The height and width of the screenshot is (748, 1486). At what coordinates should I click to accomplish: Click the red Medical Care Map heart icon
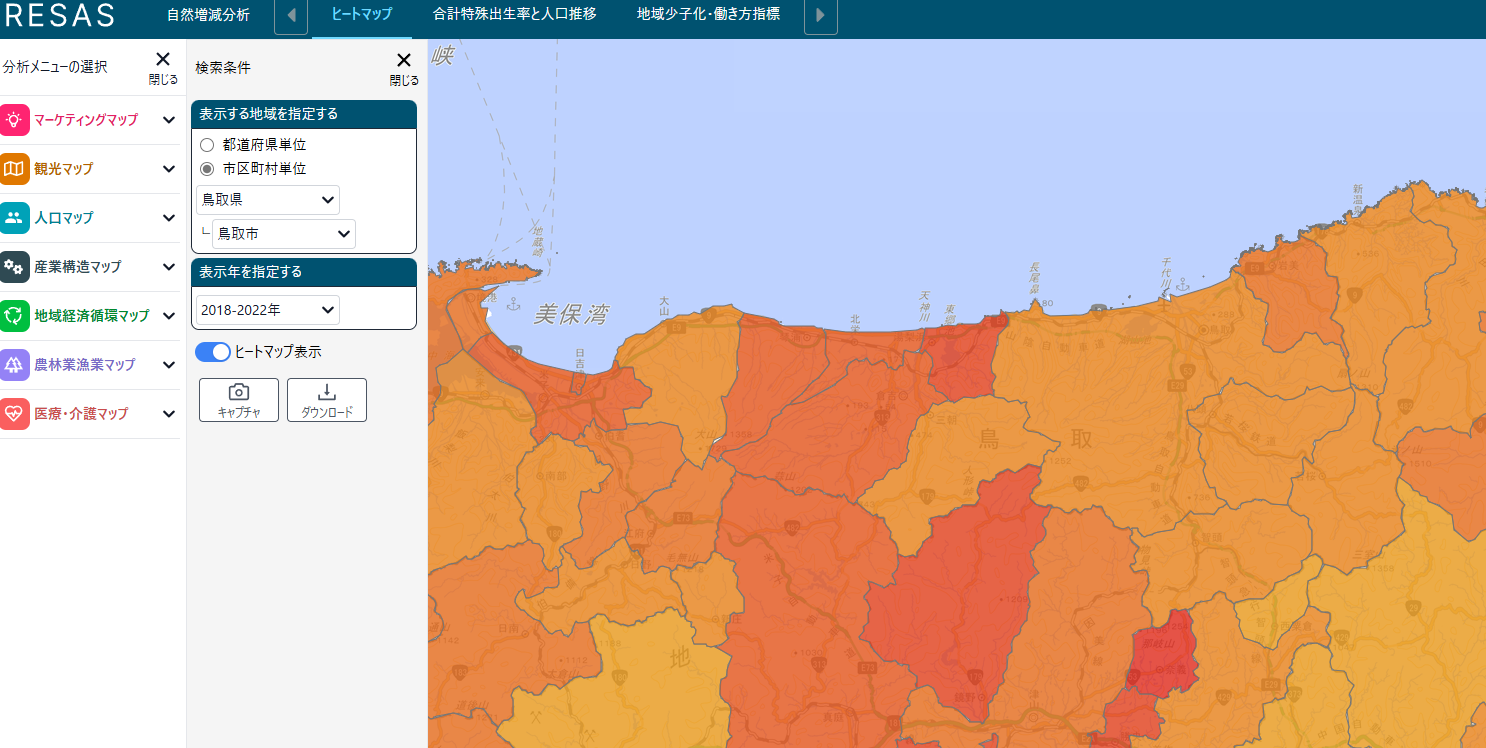[14, 414]
